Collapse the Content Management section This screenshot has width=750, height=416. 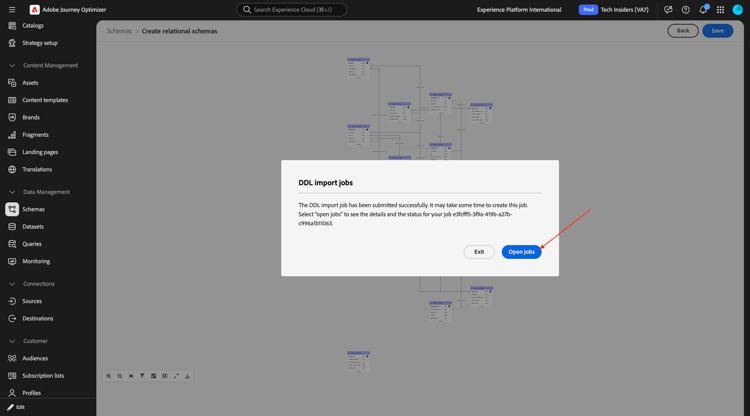(x=12, y=66)
